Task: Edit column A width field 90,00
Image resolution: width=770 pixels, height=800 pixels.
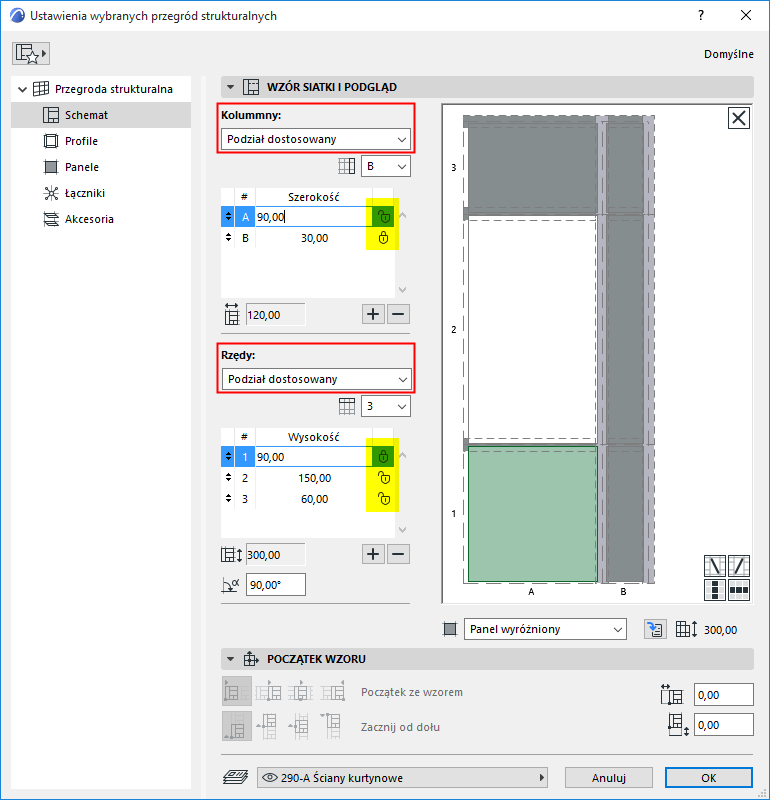Action: tap(313, 217)
